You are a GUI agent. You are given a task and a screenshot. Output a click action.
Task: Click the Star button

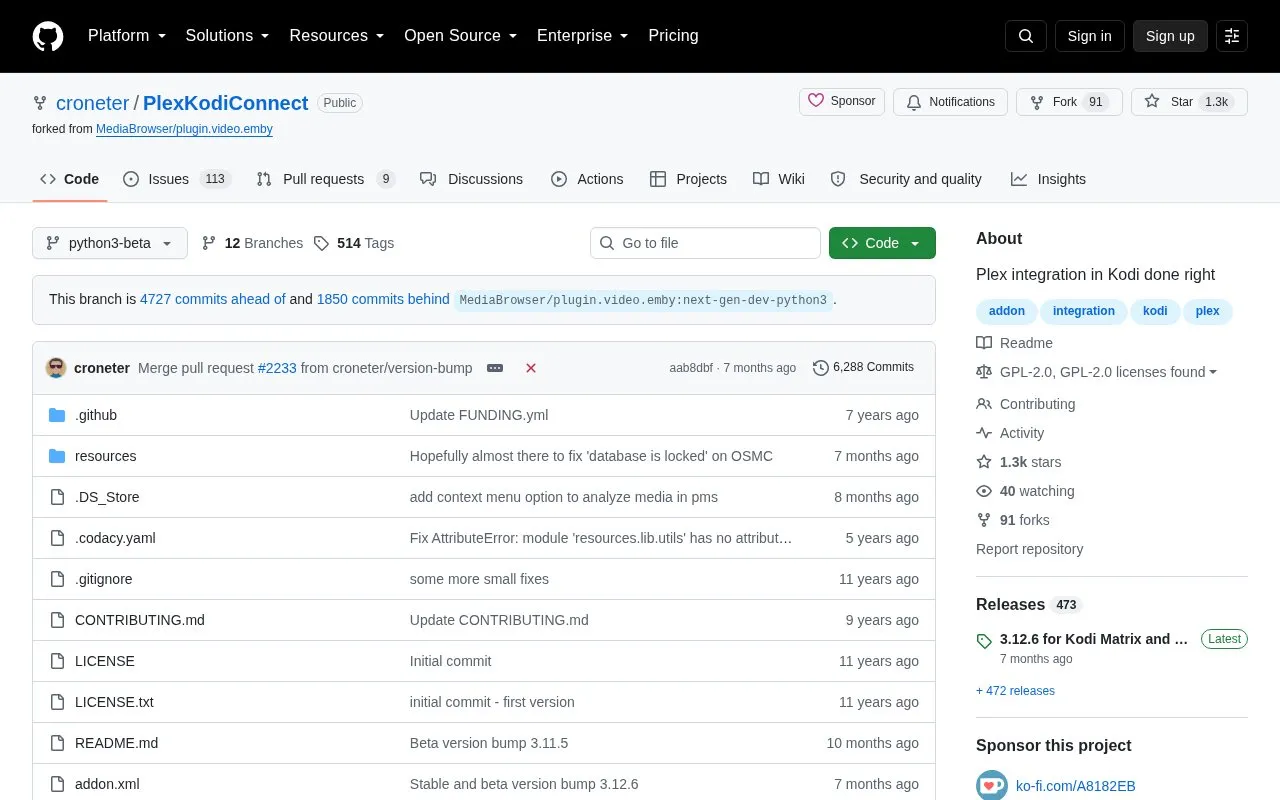pyautogui.click(x=1189, y=102)
